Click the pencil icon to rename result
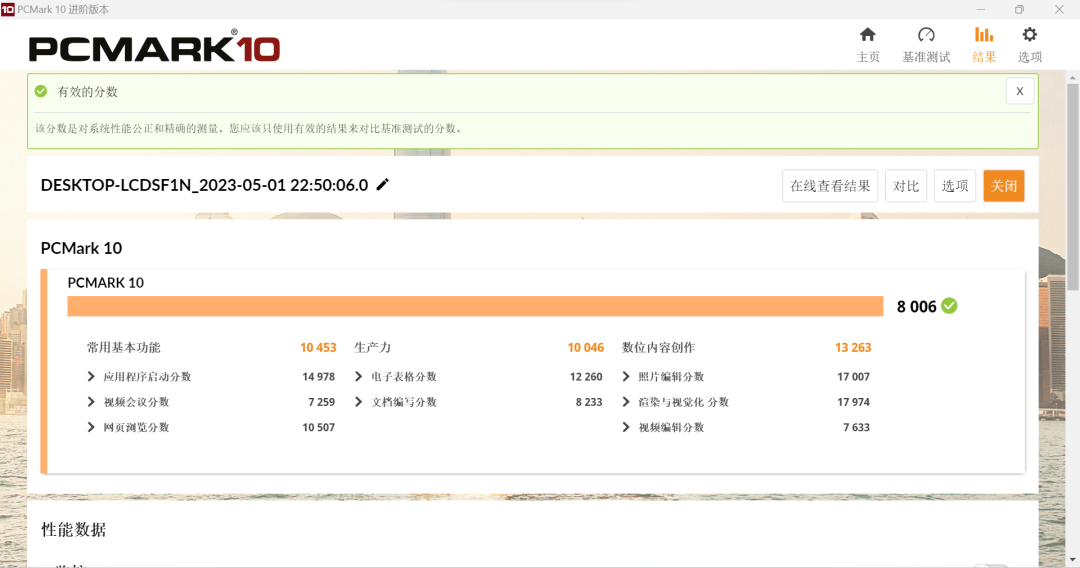 click(x=383, y=184)
